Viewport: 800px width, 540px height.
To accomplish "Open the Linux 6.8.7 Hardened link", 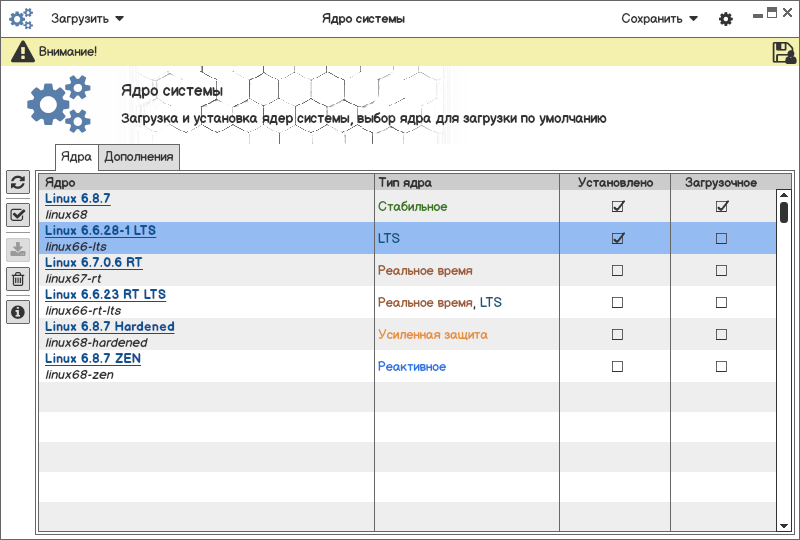I will tap(109, 327).
